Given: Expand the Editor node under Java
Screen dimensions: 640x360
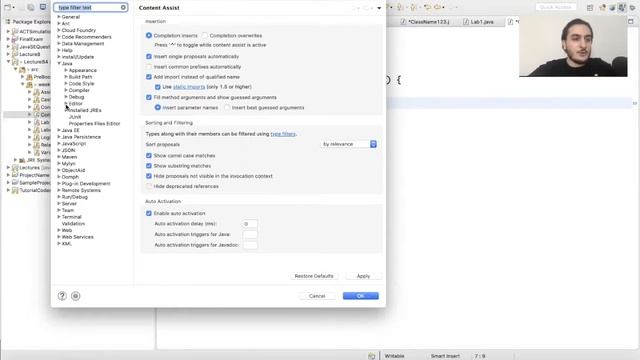Looking at the screenshot, I should [x=66, y=103].
